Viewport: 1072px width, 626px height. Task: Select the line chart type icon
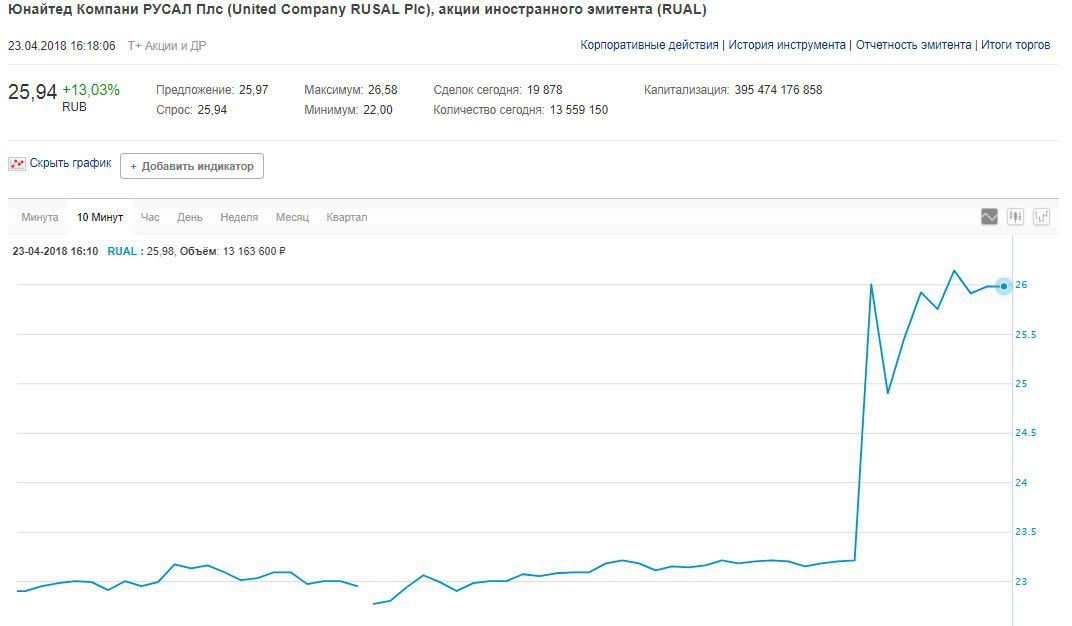(989, 217)
